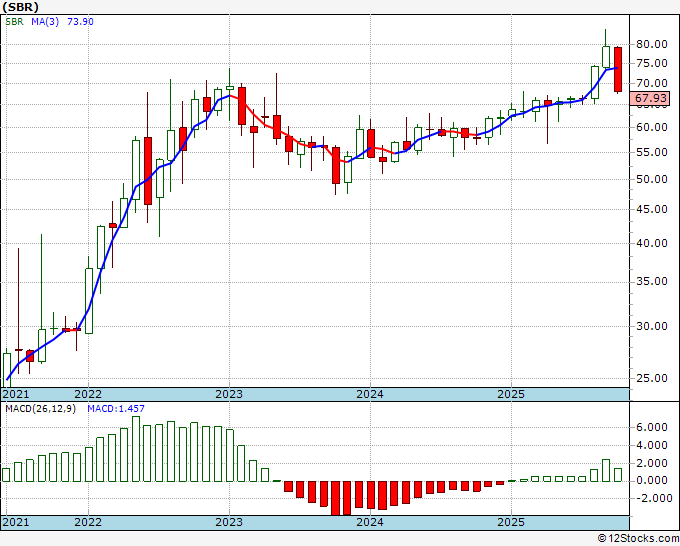Click the 2025 marker on price chart axis

coord(511,394)
